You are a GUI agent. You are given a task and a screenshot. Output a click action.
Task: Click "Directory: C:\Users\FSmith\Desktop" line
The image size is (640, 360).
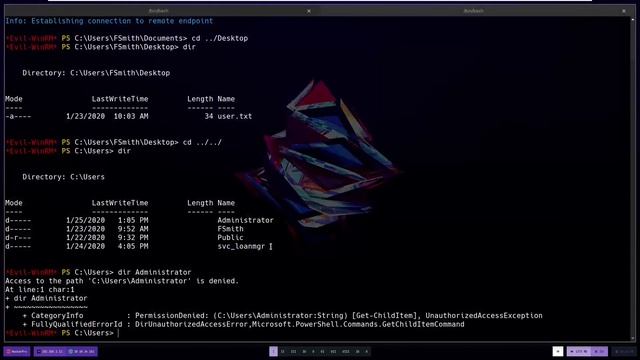tap(96, 73)
